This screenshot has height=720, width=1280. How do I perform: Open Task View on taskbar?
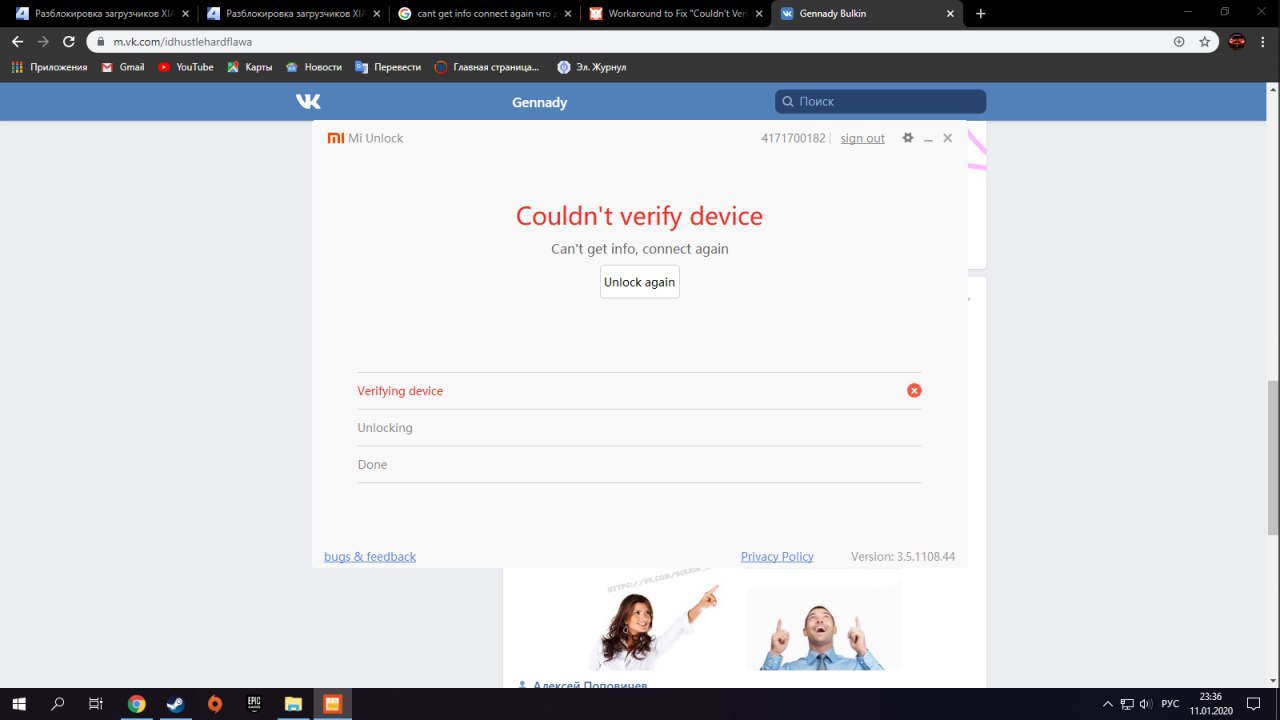click(x=96, y=704)
